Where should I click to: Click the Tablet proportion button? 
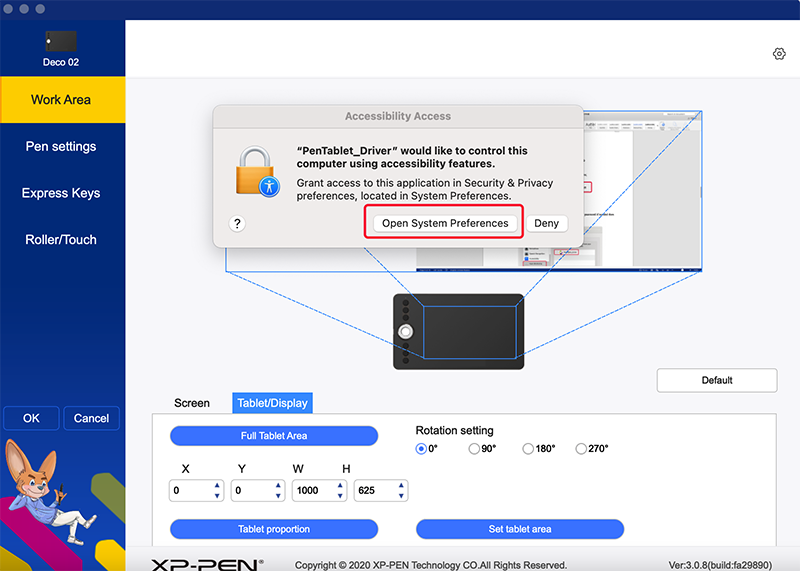pos(274,529)
